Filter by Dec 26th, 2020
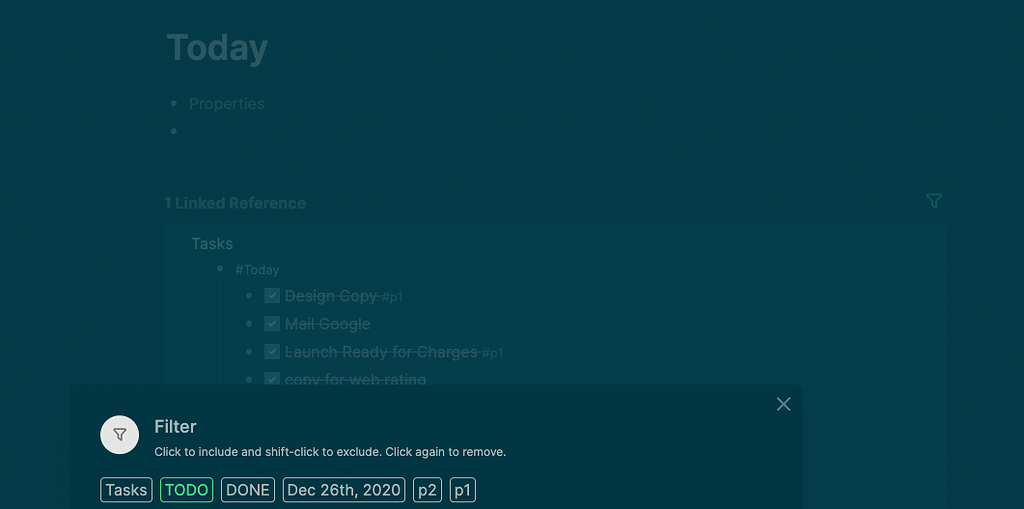The image size is (1024, 509). coord(344,490)
